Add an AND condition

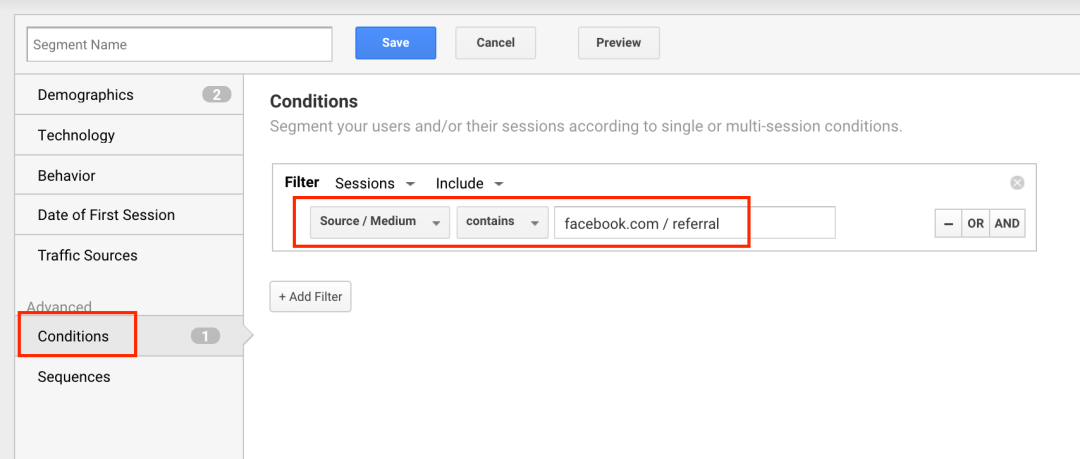point(1007,224)
